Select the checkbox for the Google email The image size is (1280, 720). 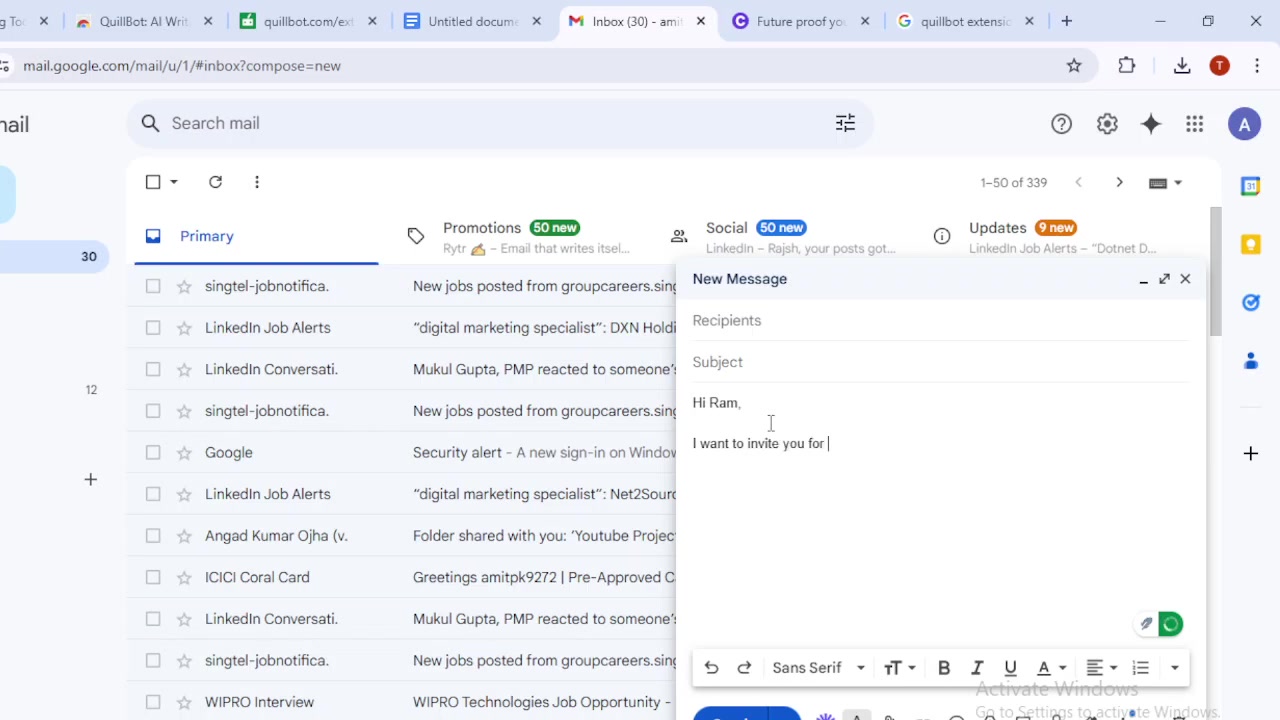(x=153, y=452)
